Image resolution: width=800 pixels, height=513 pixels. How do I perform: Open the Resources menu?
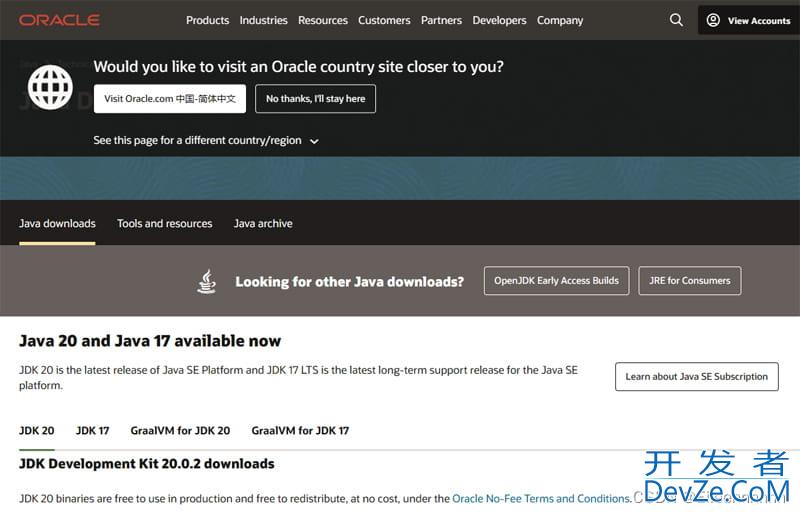323,20
